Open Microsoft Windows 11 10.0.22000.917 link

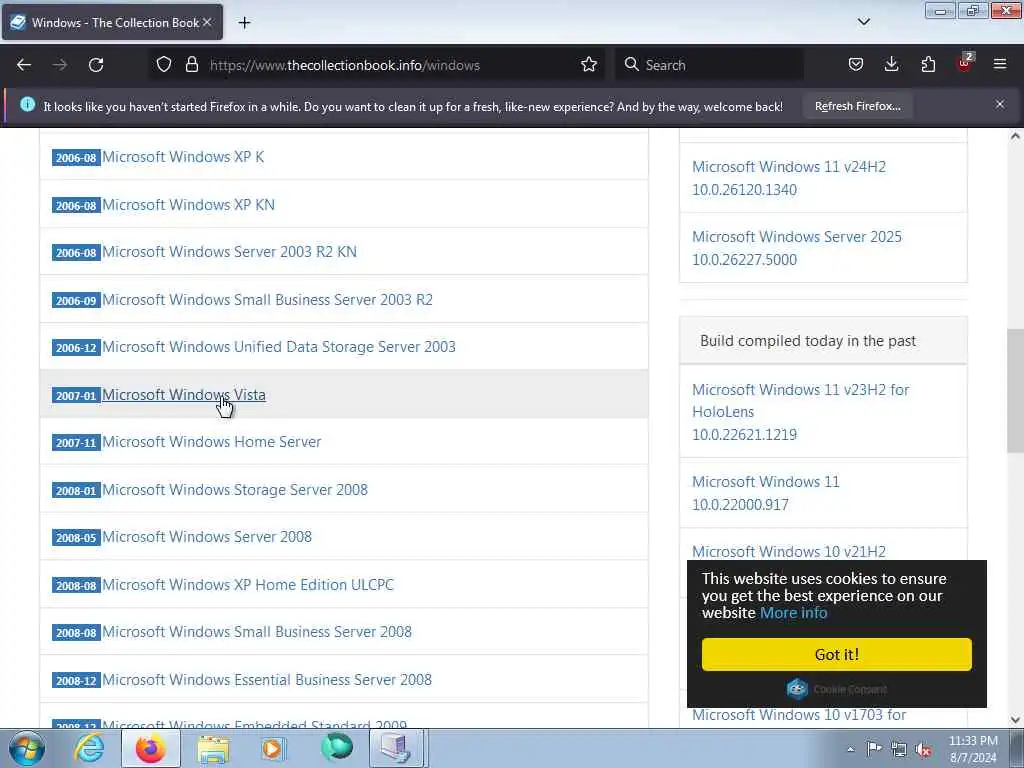click(x=765, y=492)
